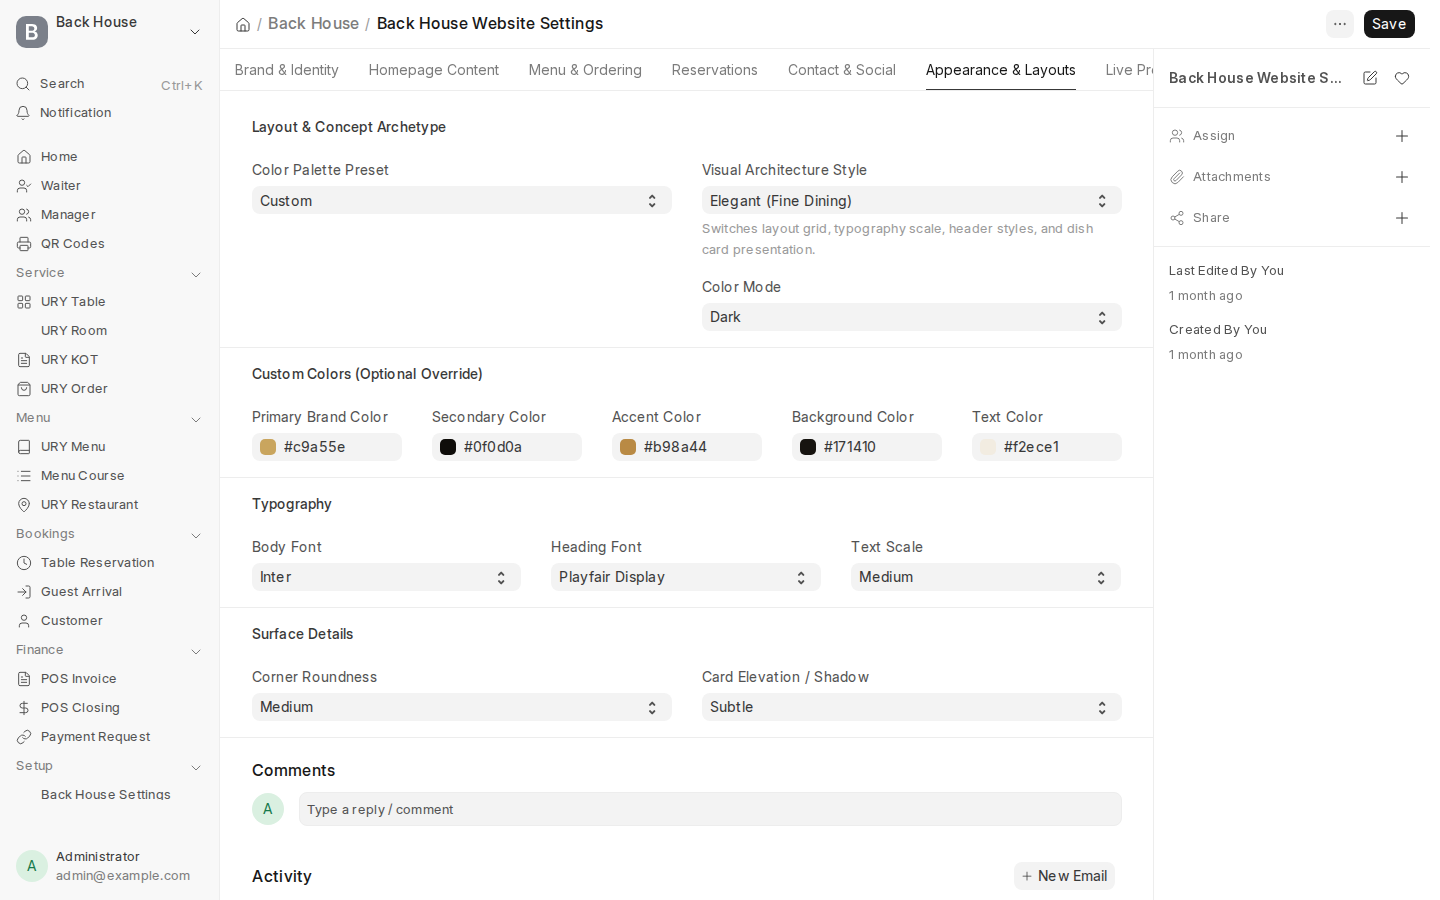Collapse the Setup section in sidebar
Image resolution: width=1440 pixels, height=900 pixels.
(x=196, y=767)
